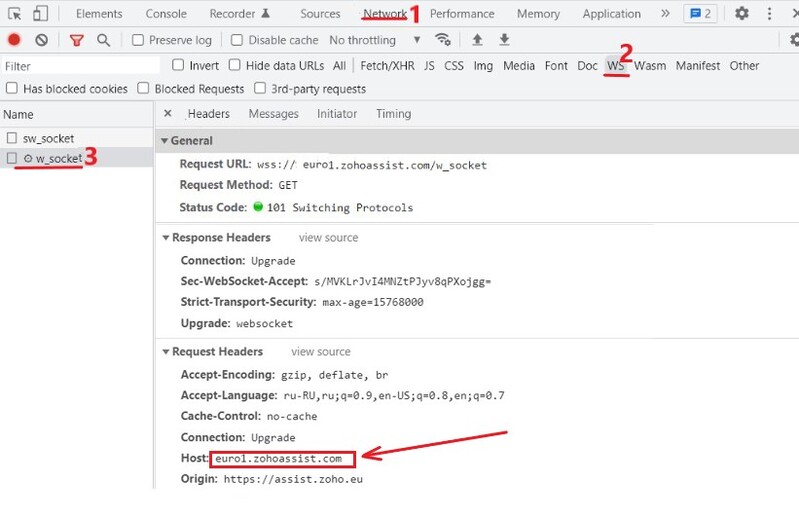Open the Memory panel

click(538, 14)
